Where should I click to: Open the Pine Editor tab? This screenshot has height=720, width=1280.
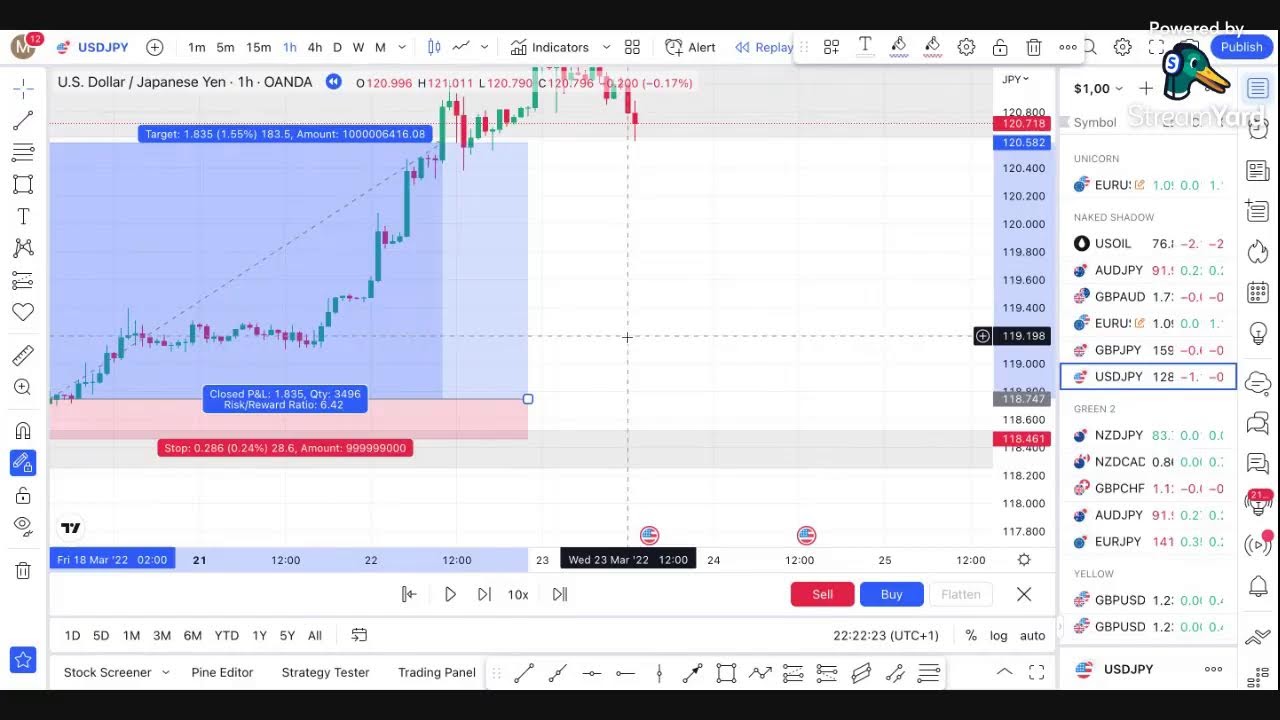coord(222,672)
